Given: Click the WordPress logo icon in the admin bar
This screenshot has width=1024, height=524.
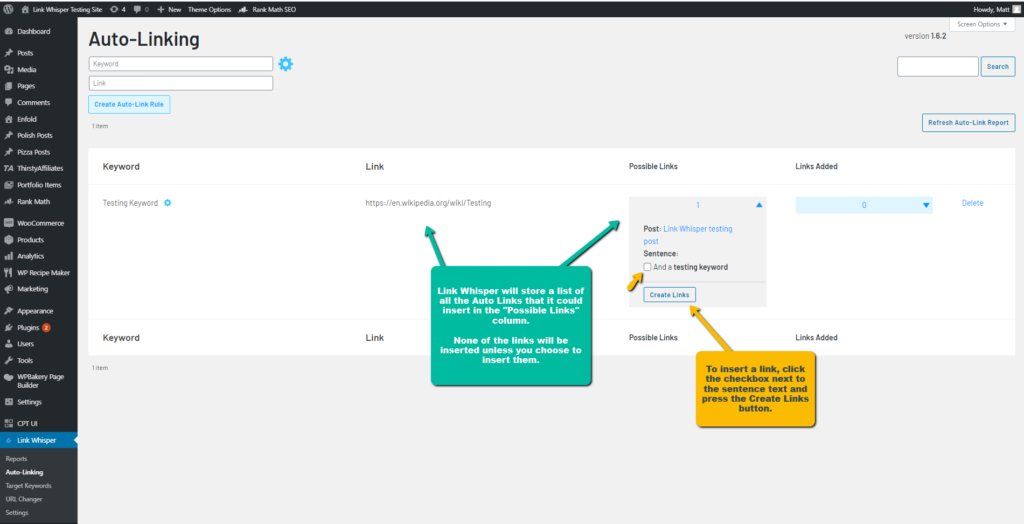Looking at the screenshot, I should pos(8,9).
